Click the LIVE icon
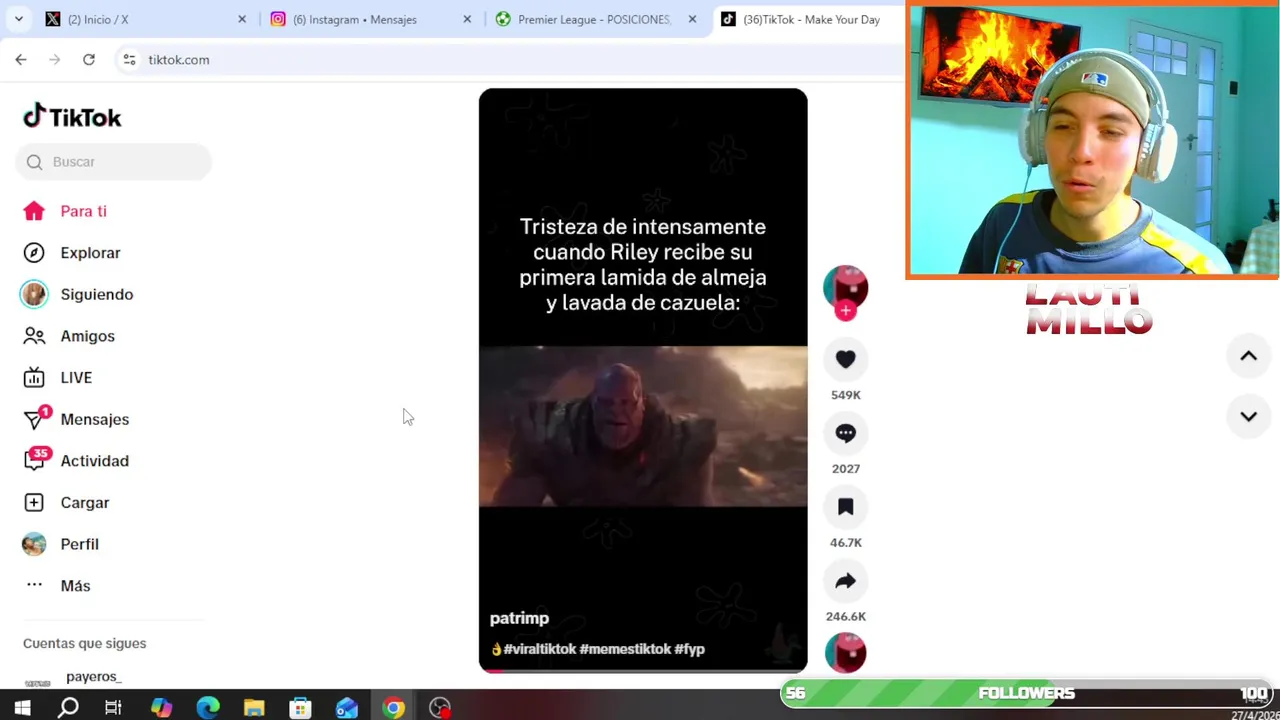This screenshot has width=1280, height=720. pyautogui.click(x=34, y=378)
